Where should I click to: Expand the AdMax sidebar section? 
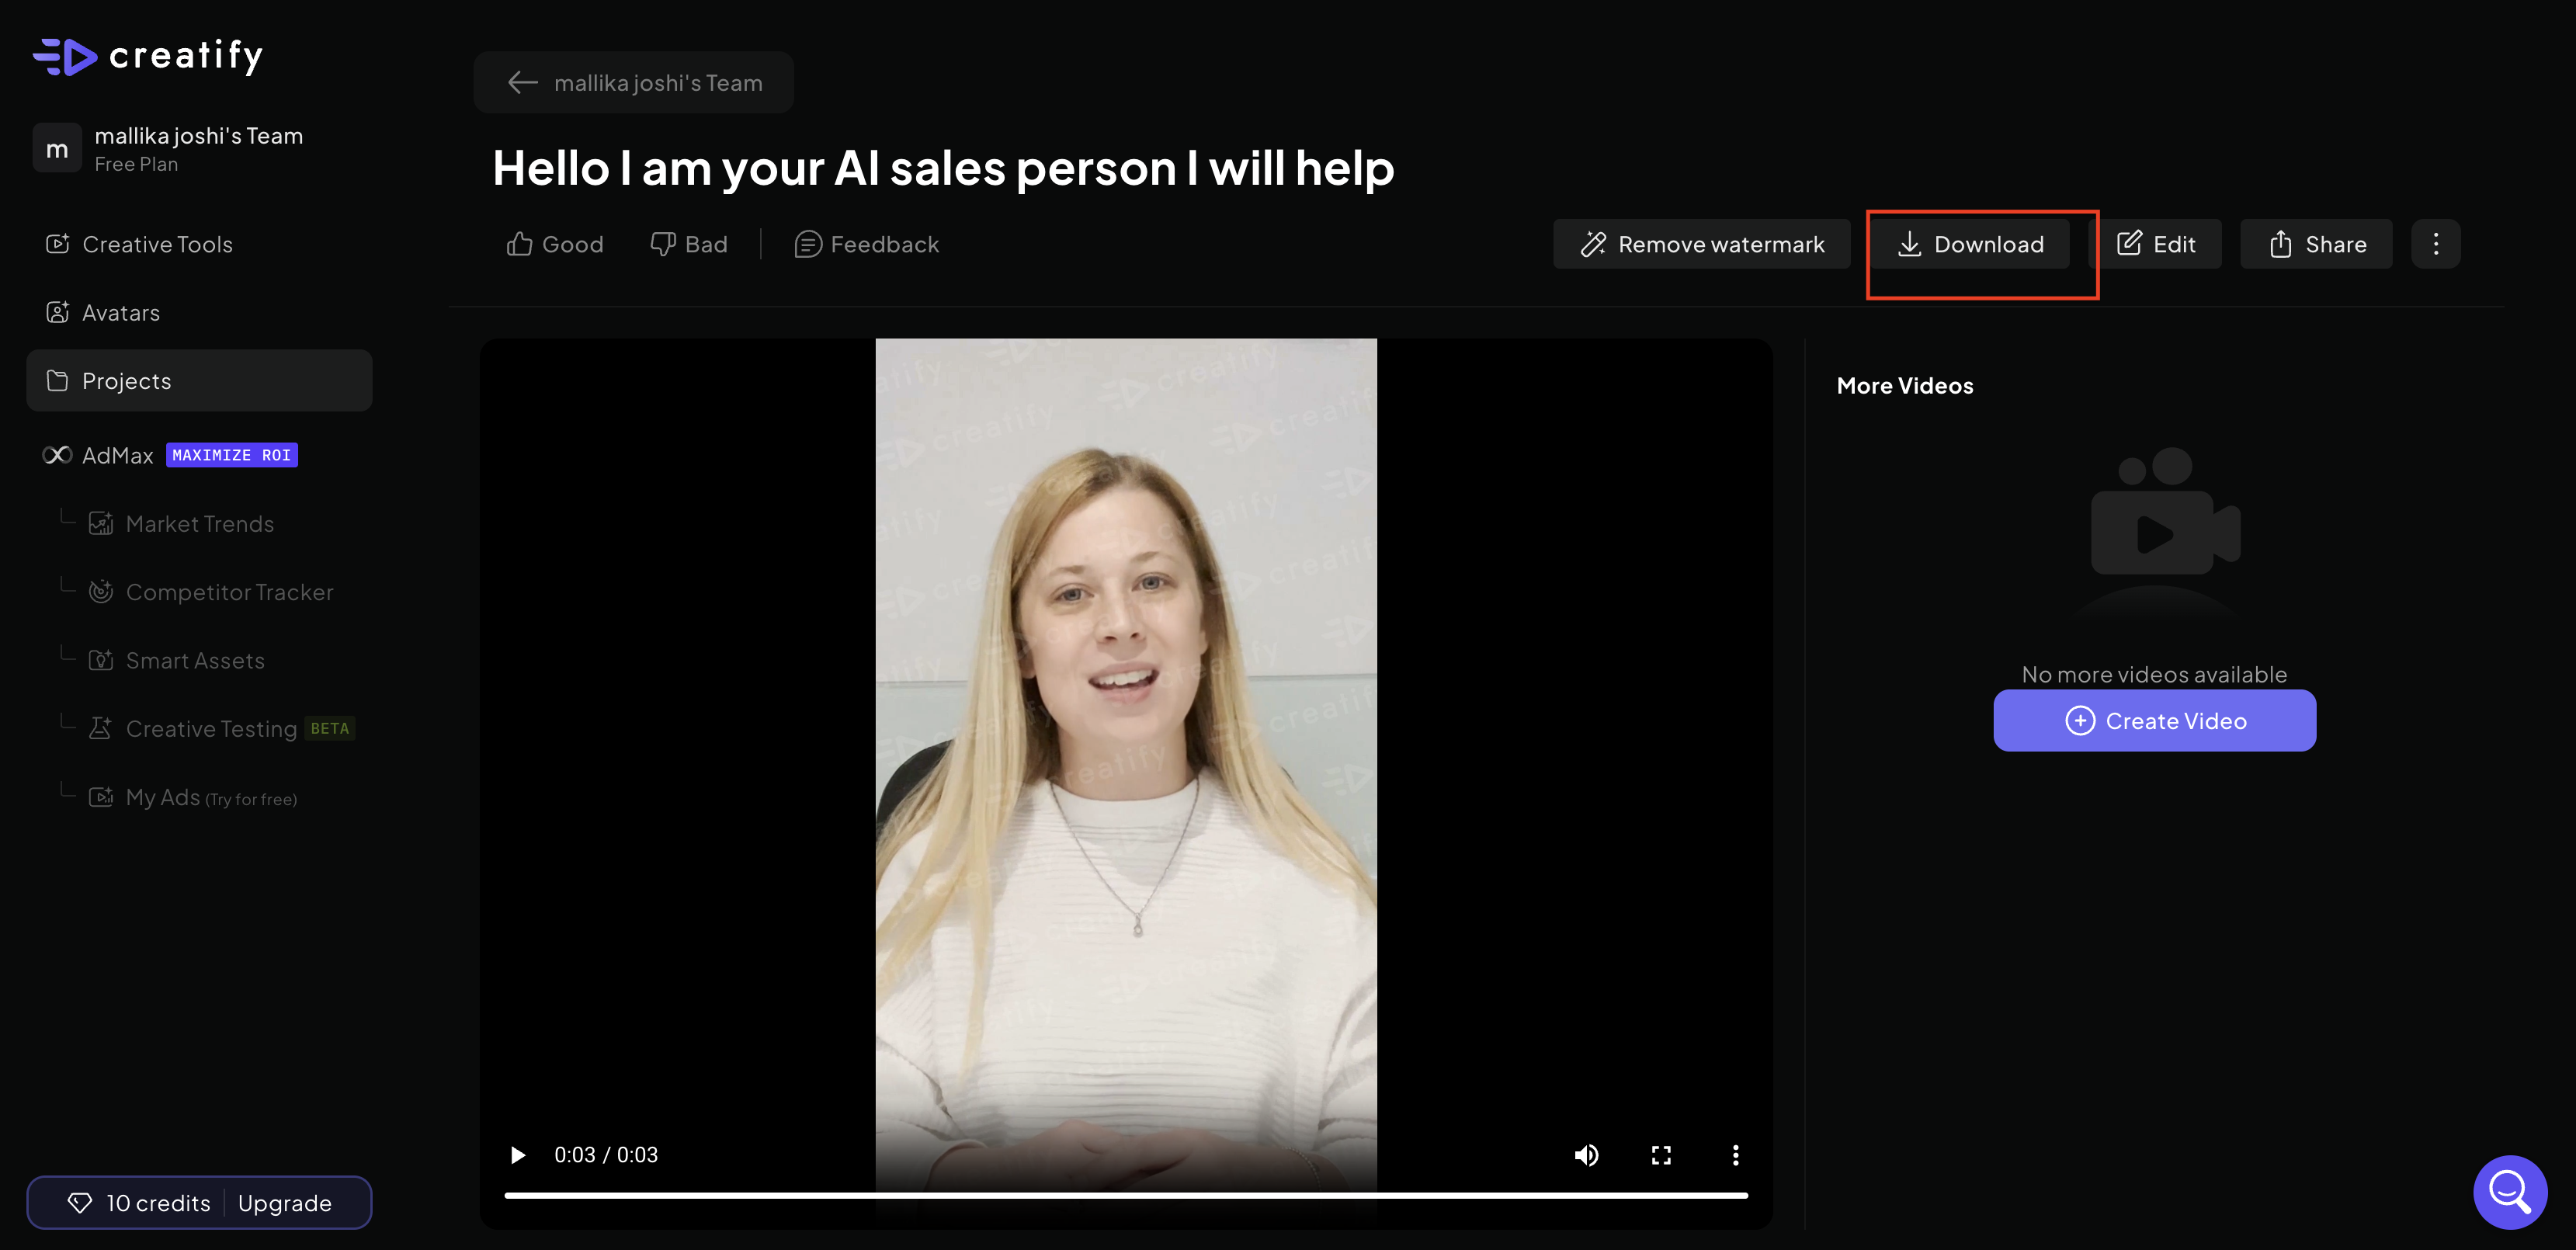(117, 455)
